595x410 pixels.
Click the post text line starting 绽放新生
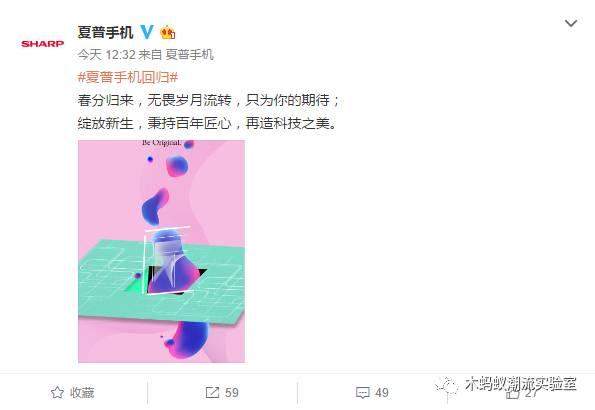[207, 123]
